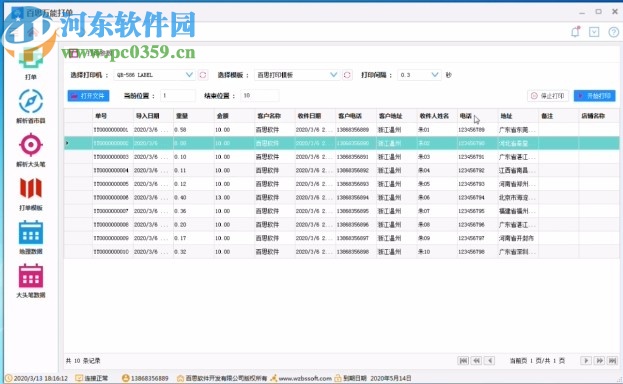Click phone cell 123456795

(478, 211)
